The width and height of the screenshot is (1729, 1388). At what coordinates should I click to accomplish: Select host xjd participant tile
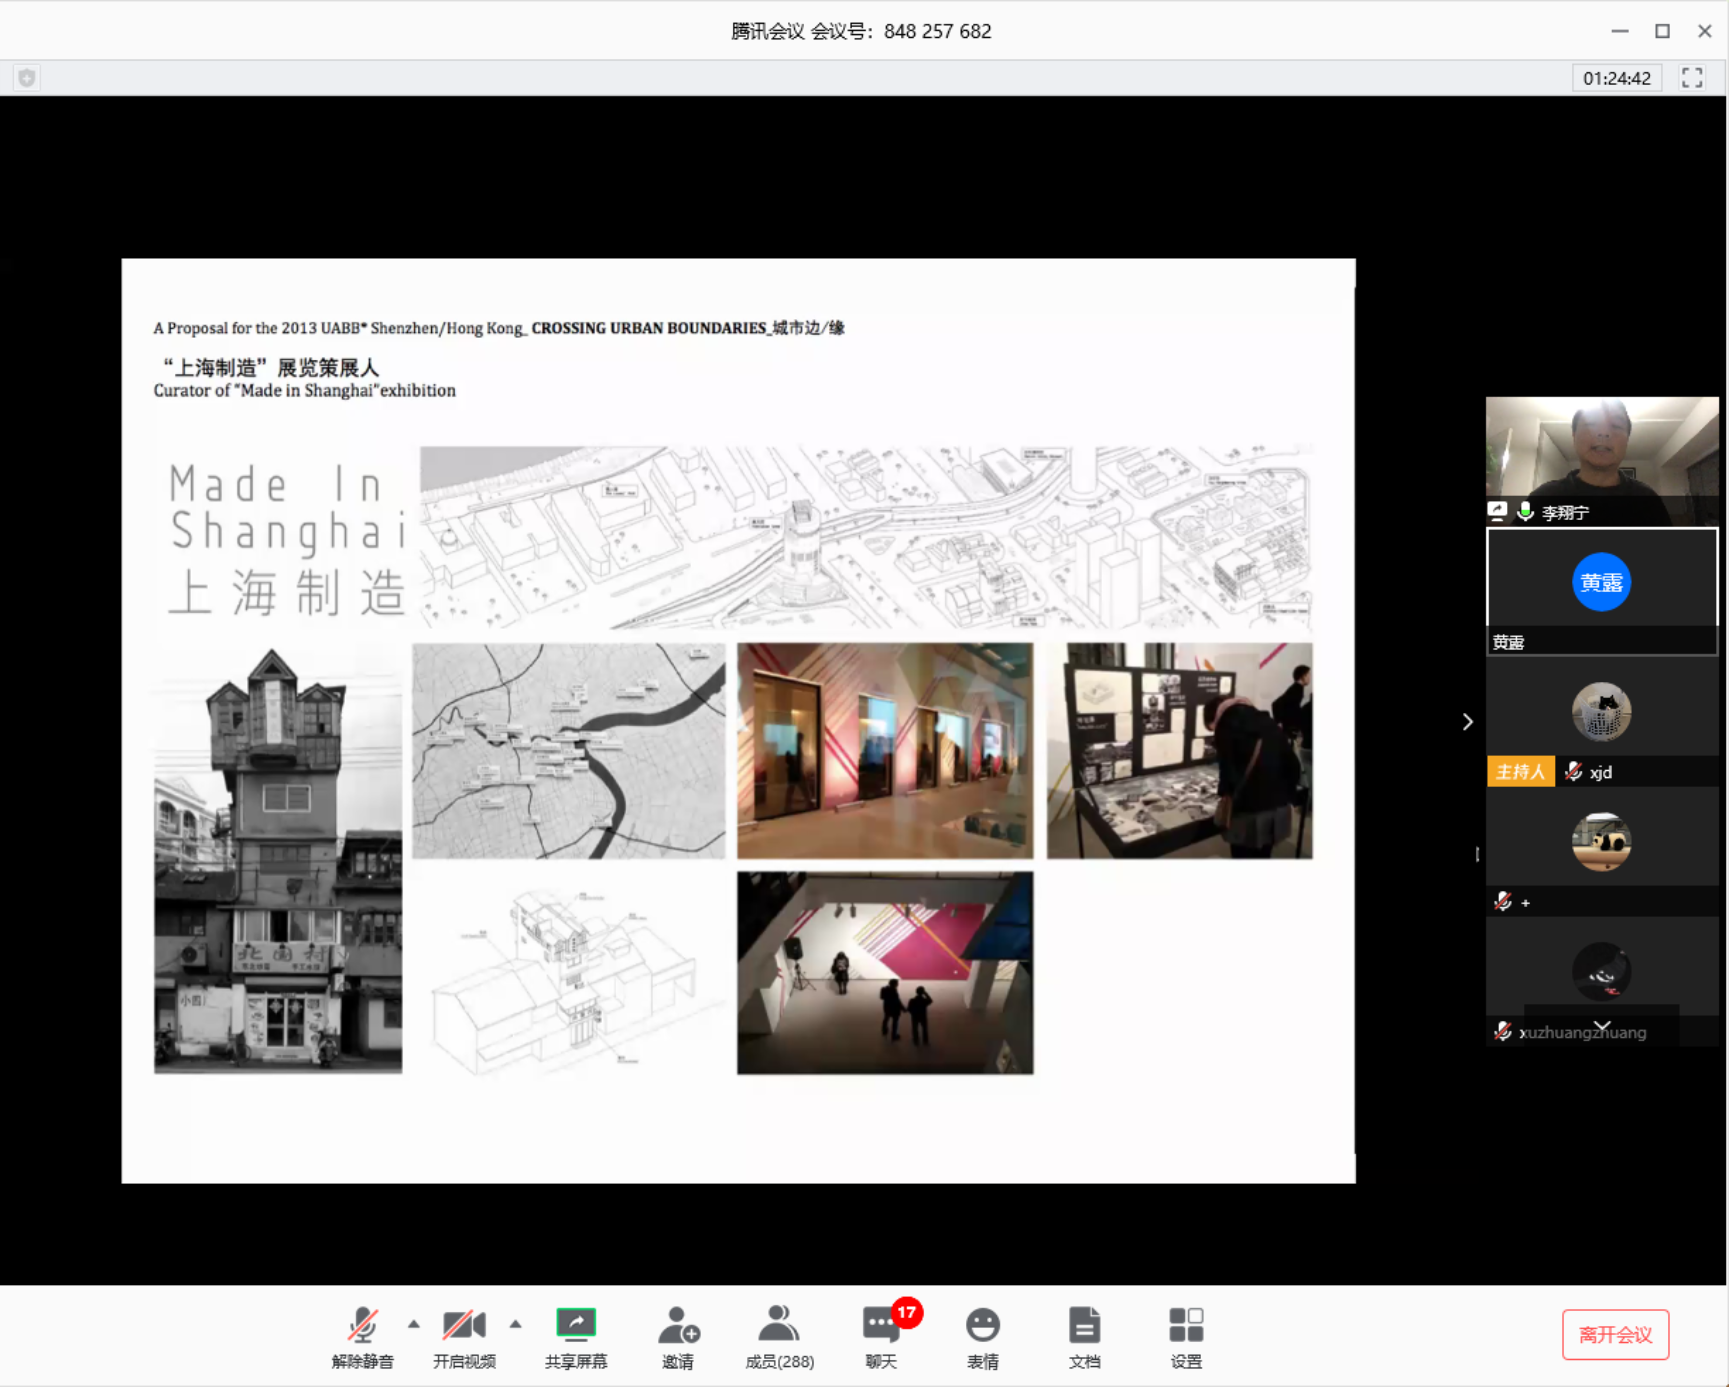point(1601,722)
